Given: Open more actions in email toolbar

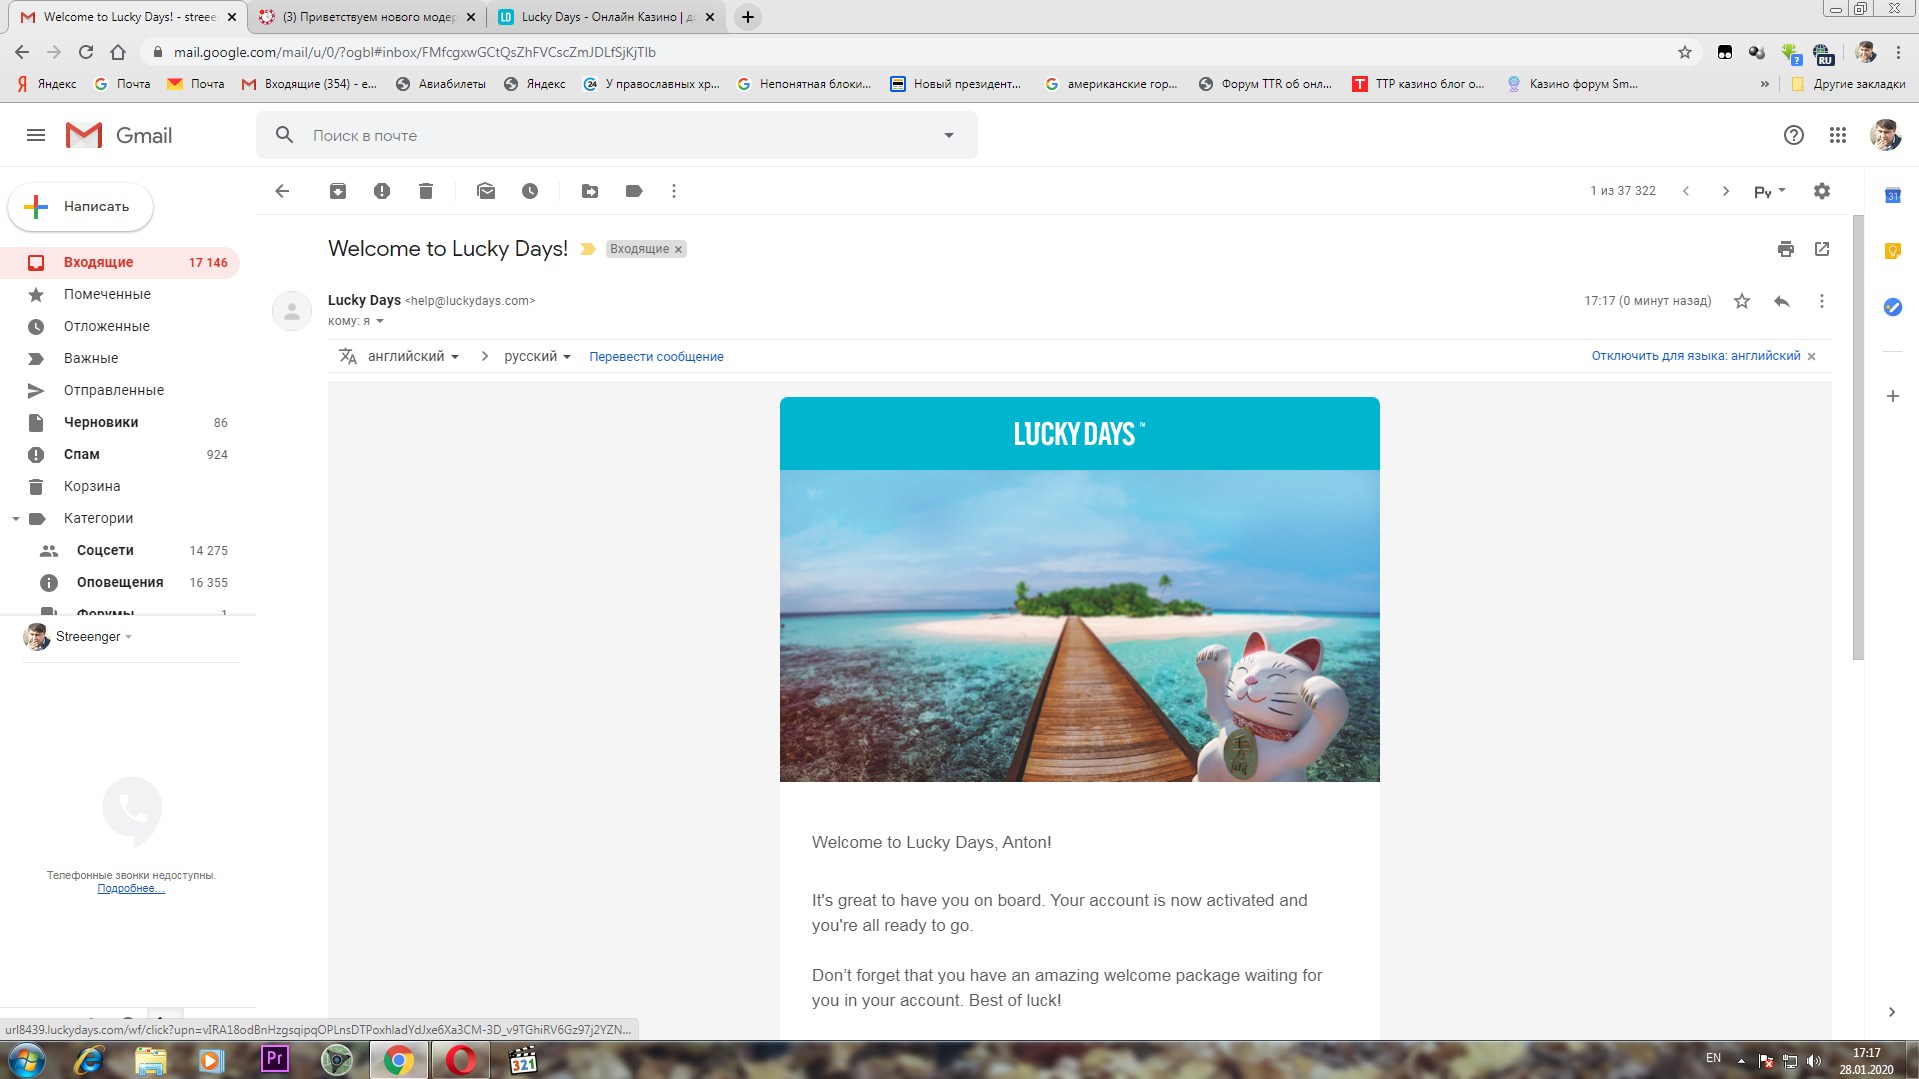Looking at the screenshot, I should click(x=674, y=191).
